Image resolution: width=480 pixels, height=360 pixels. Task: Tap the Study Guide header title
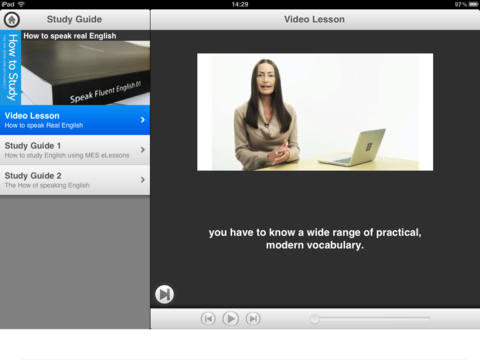point(74,19)
